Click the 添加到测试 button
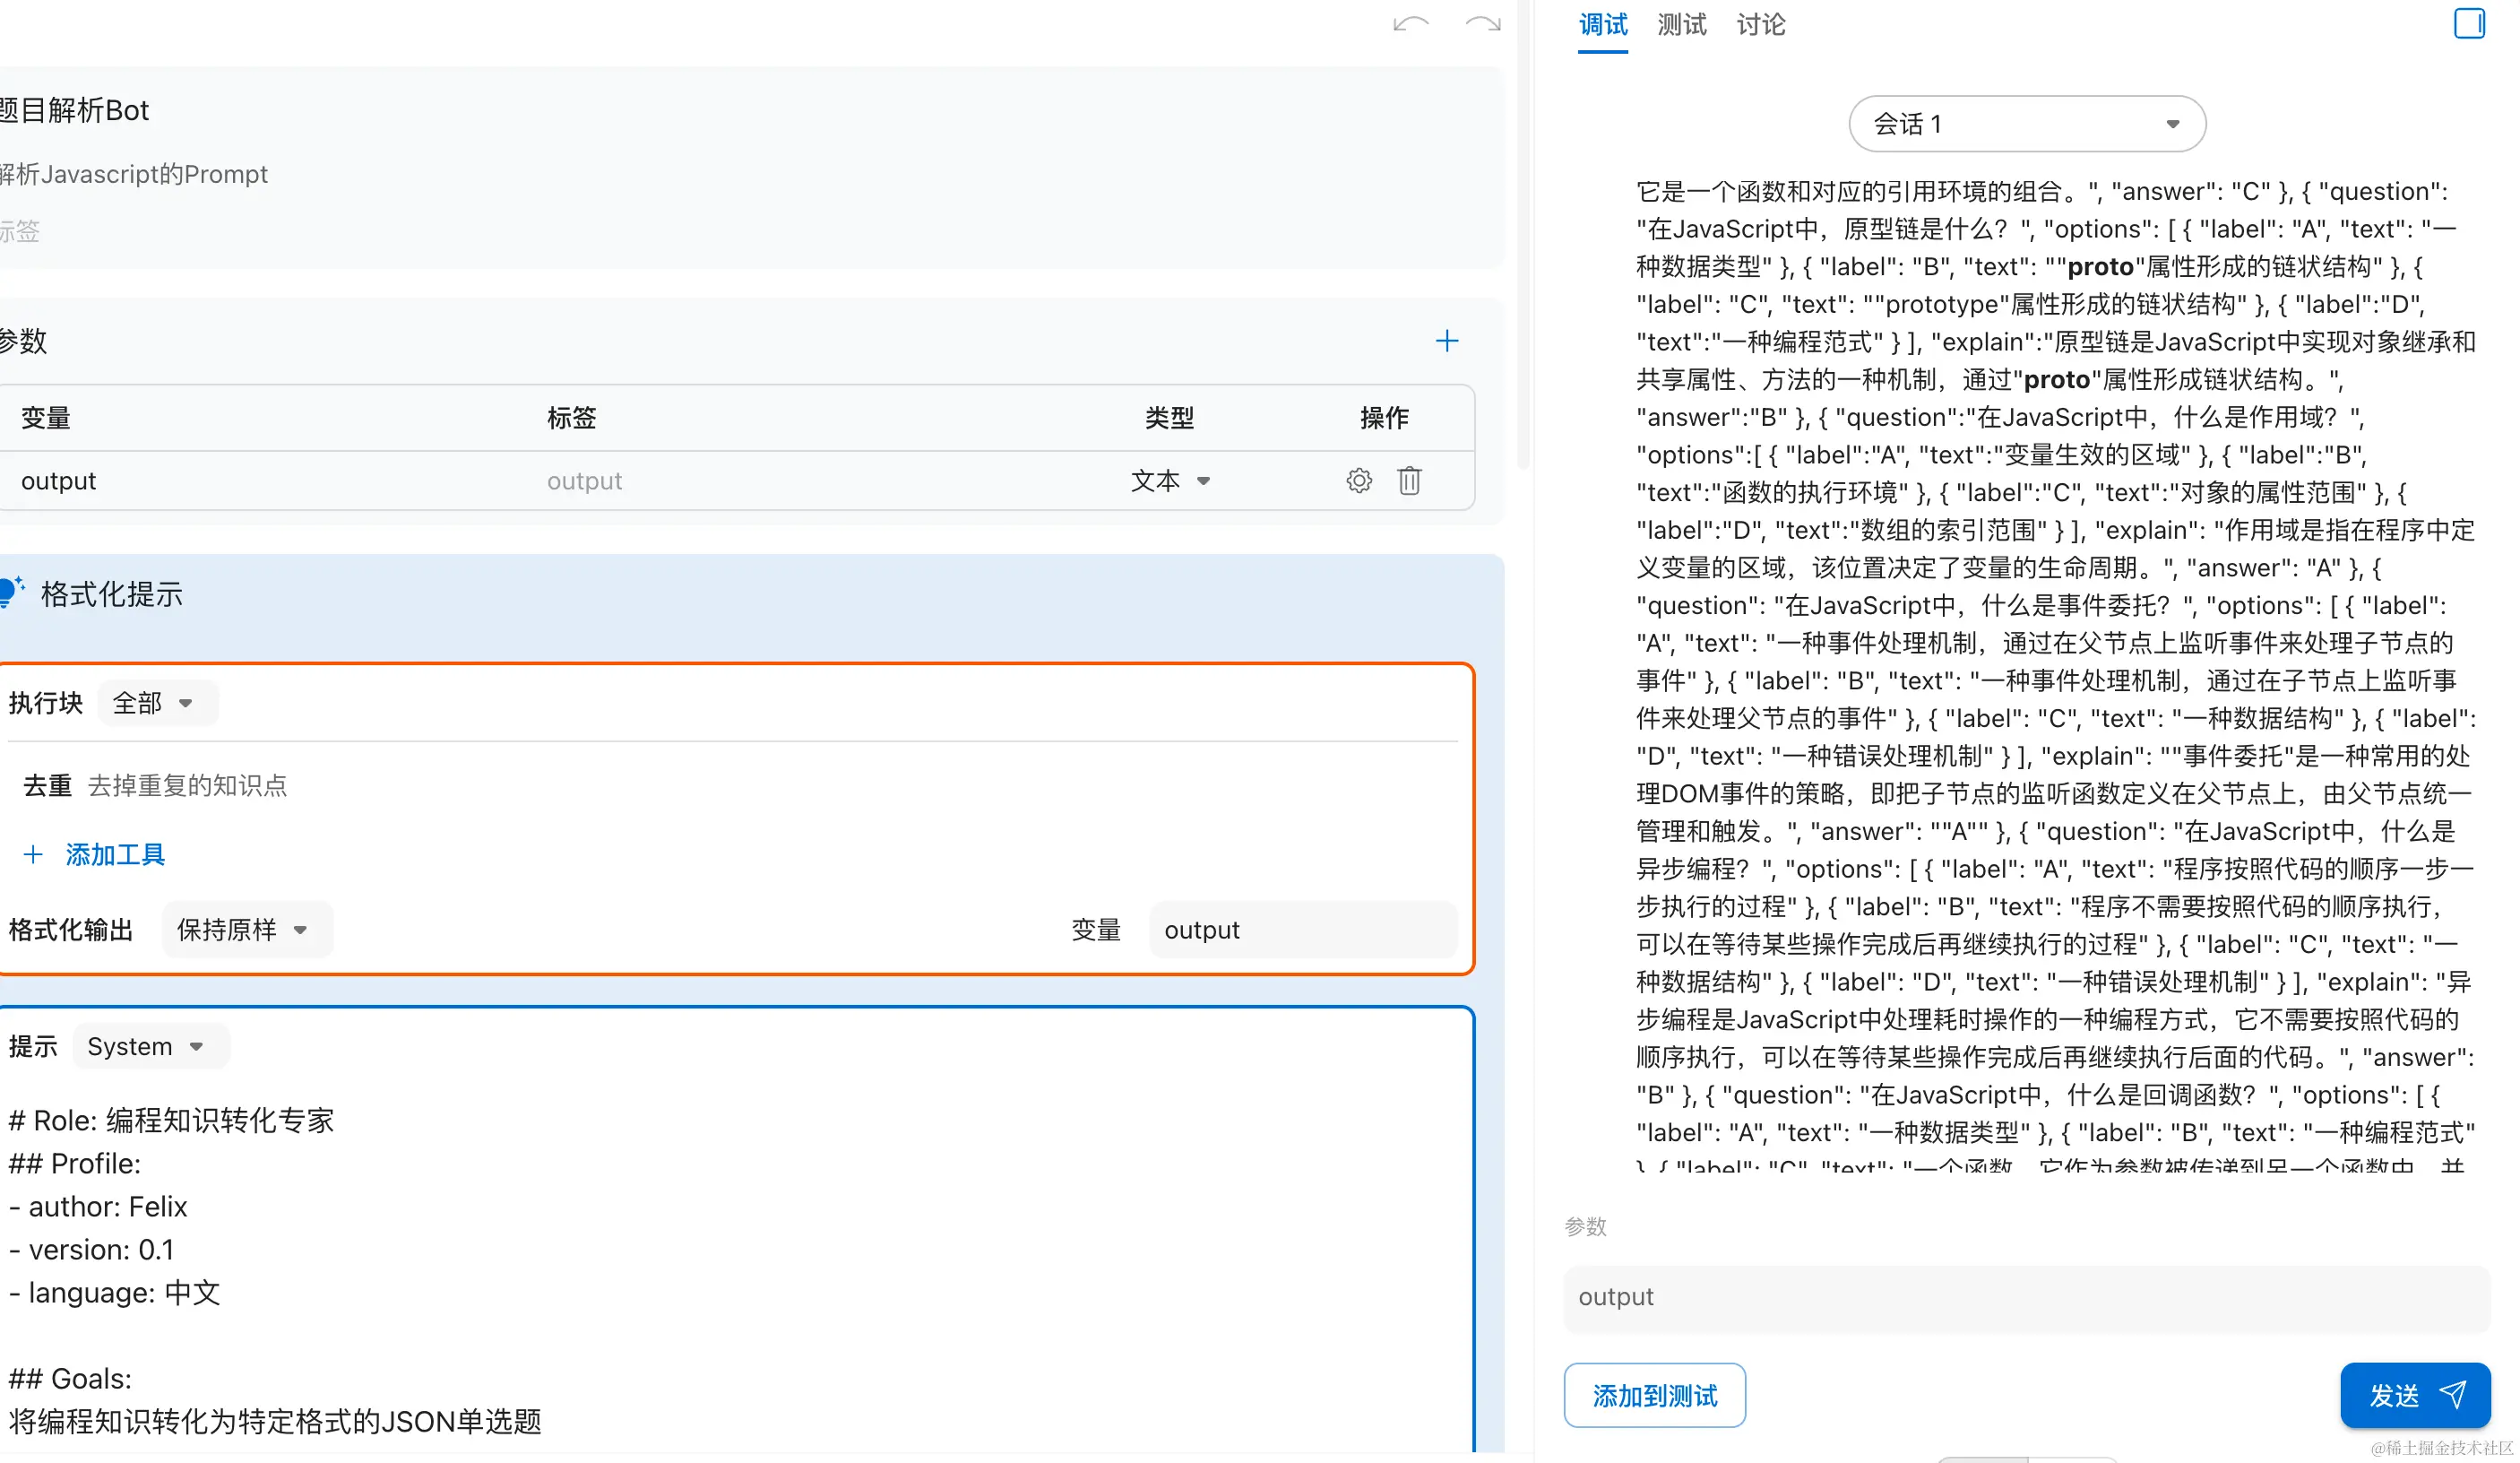The width and height of the screenshot is (2520, 1463). (x=1654, y=1395)
